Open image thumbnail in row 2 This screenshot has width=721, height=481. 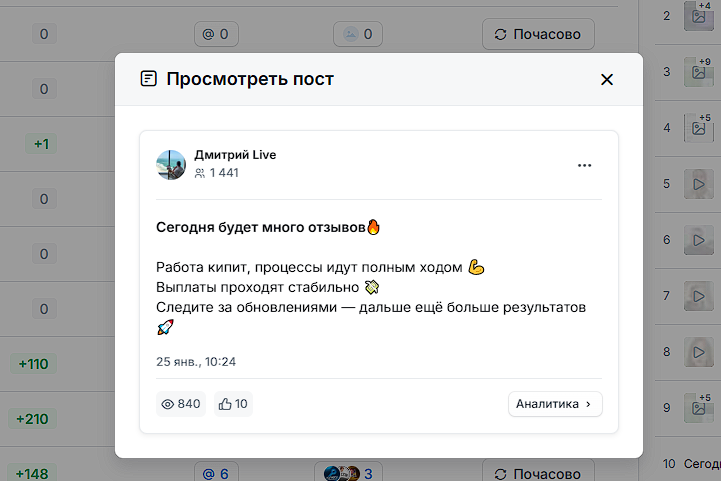point(698,15)
